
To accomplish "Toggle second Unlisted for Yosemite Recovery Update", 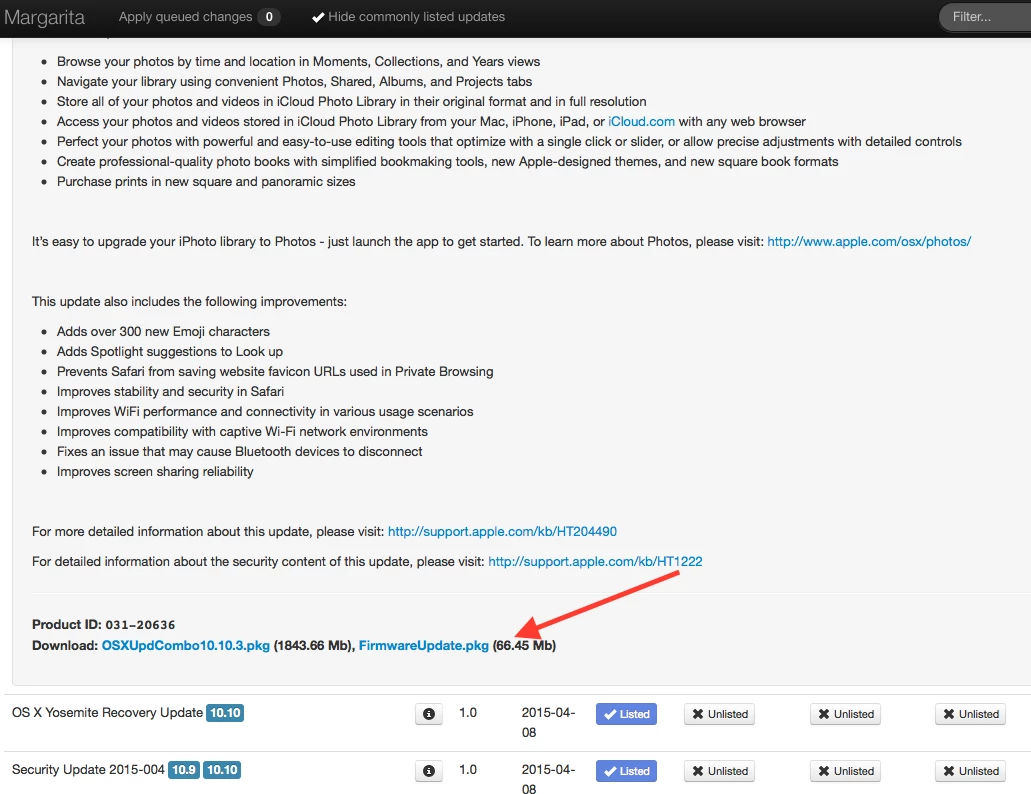I will coord(846,714).
